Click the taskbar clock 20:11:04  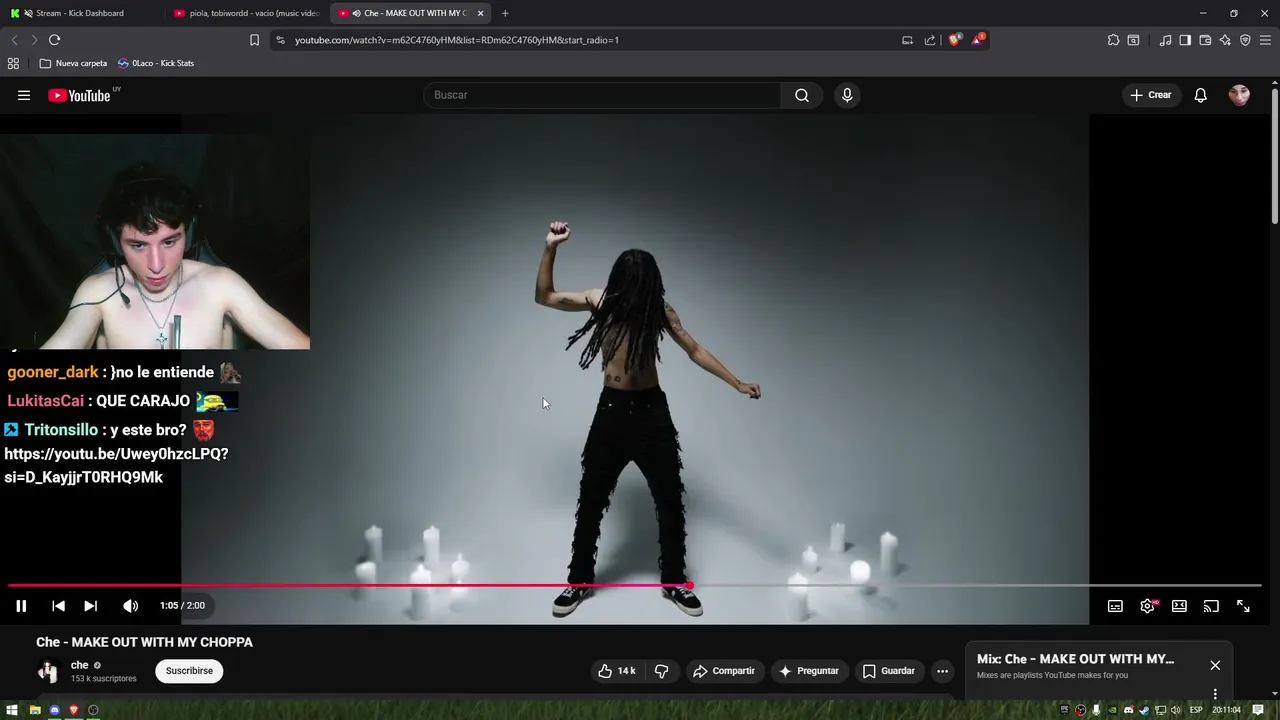[x=1226, y=710]
